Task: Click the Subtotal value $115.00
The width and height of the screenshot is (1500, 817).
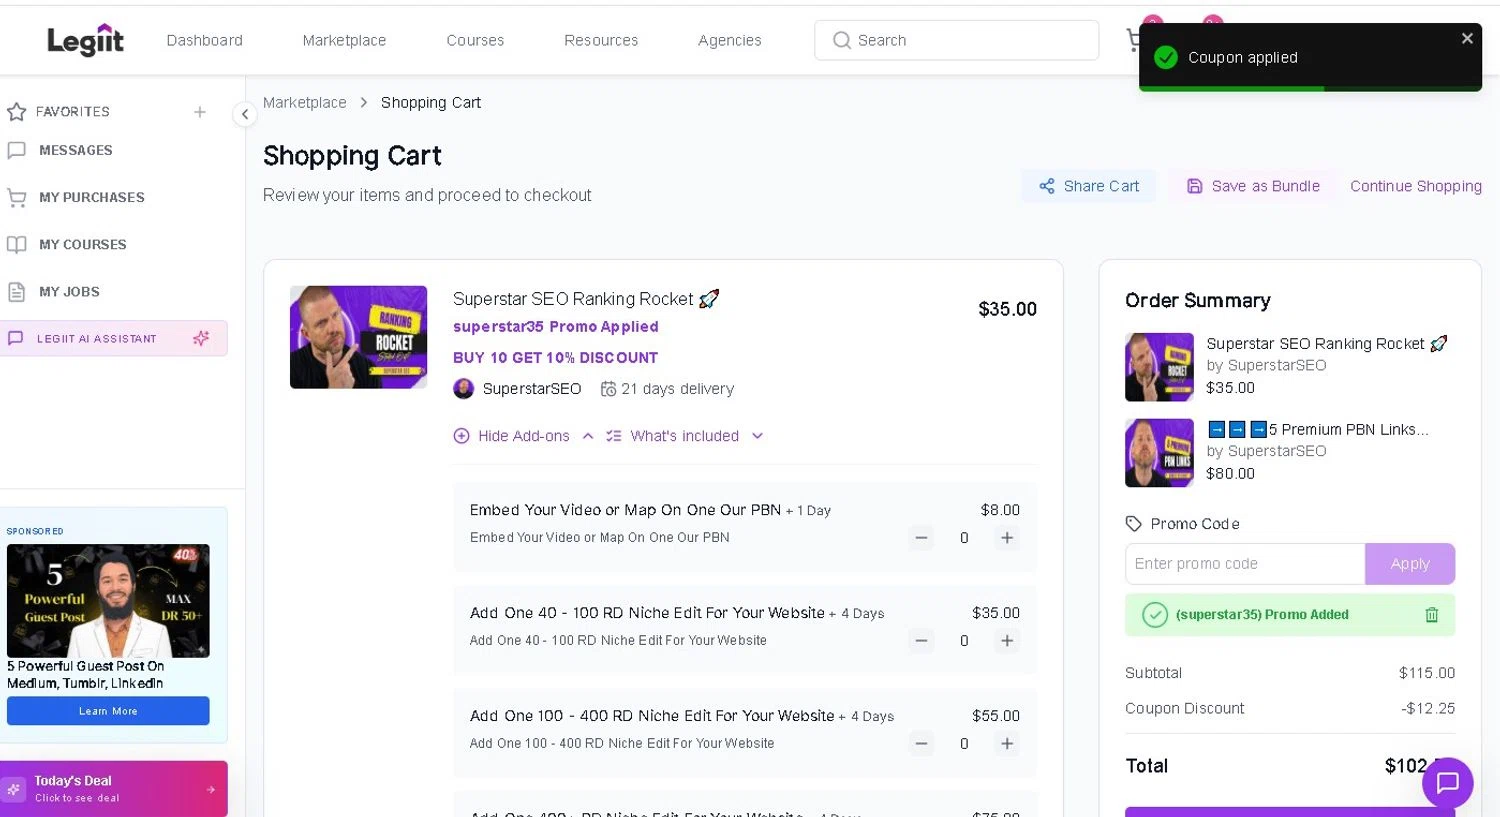Action: pyautogui.click(x=1427, y=673)
